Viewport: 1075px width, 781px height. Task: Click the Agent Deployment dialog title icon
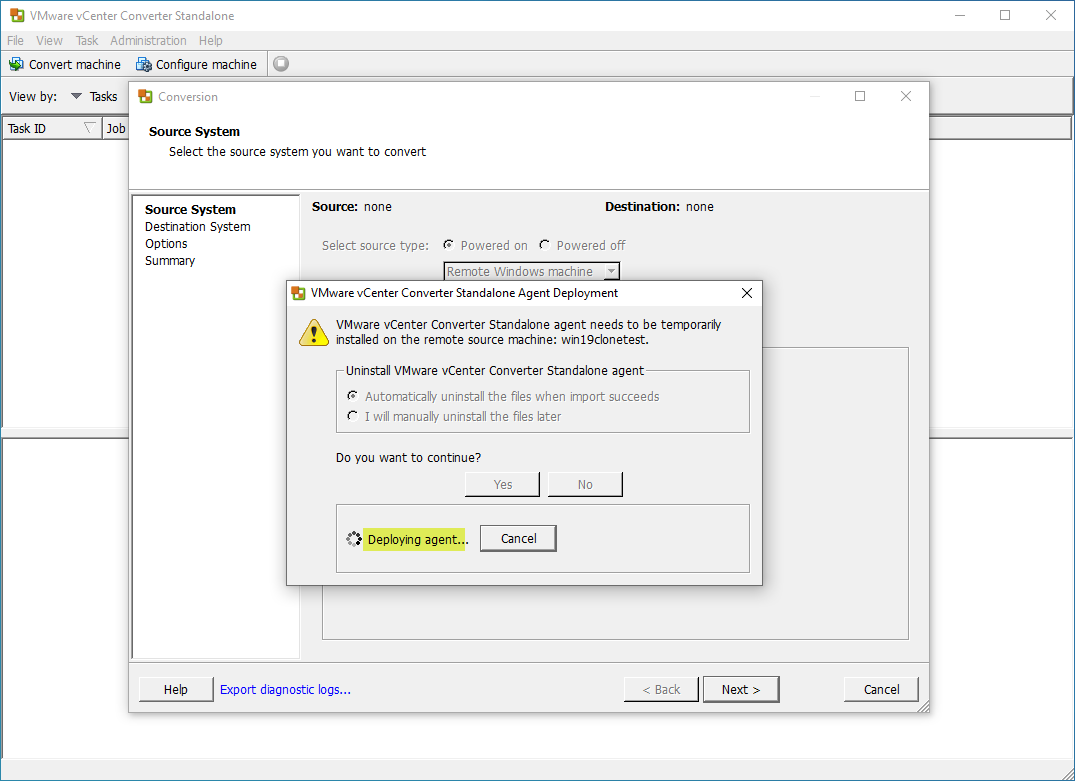pos(298,293)
